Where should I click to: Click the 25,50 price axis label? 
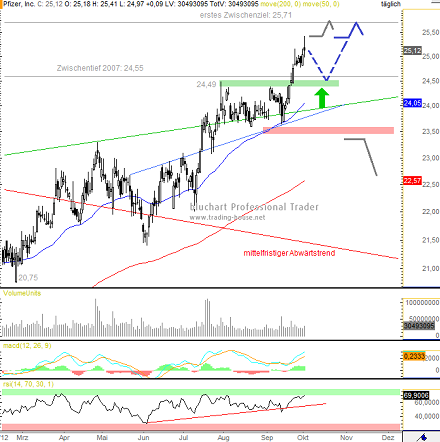pos(431,33)
